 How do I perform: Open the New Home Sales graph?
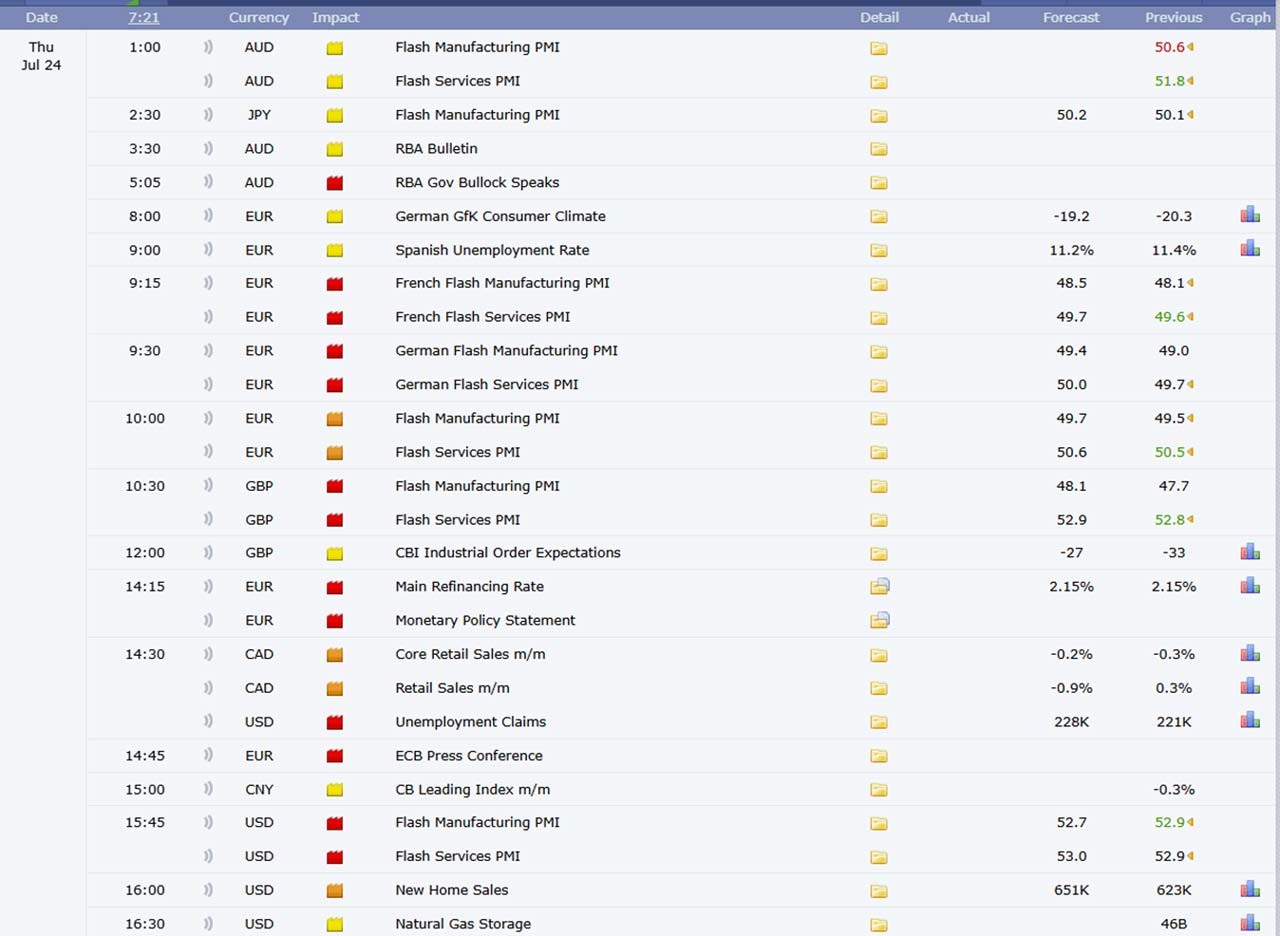1250,889
